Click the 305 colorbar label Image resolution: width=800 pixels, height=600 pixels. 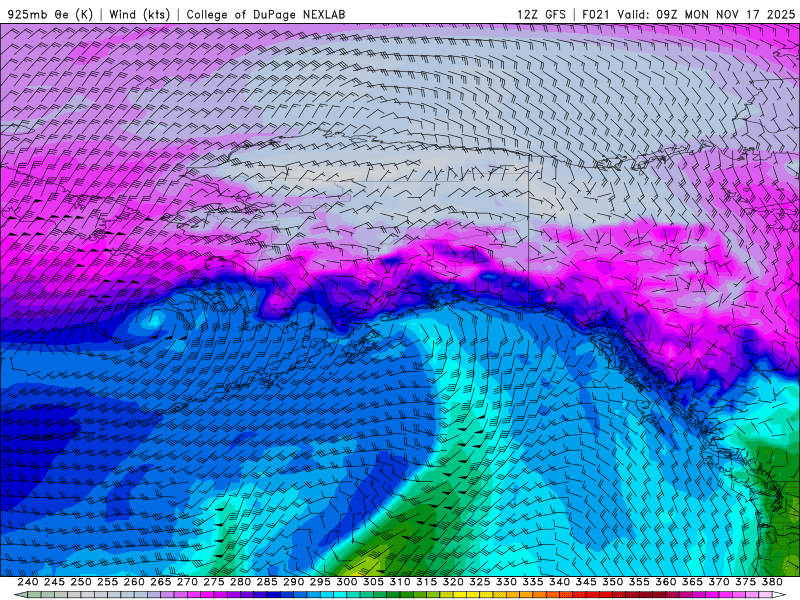click(373, 582)
